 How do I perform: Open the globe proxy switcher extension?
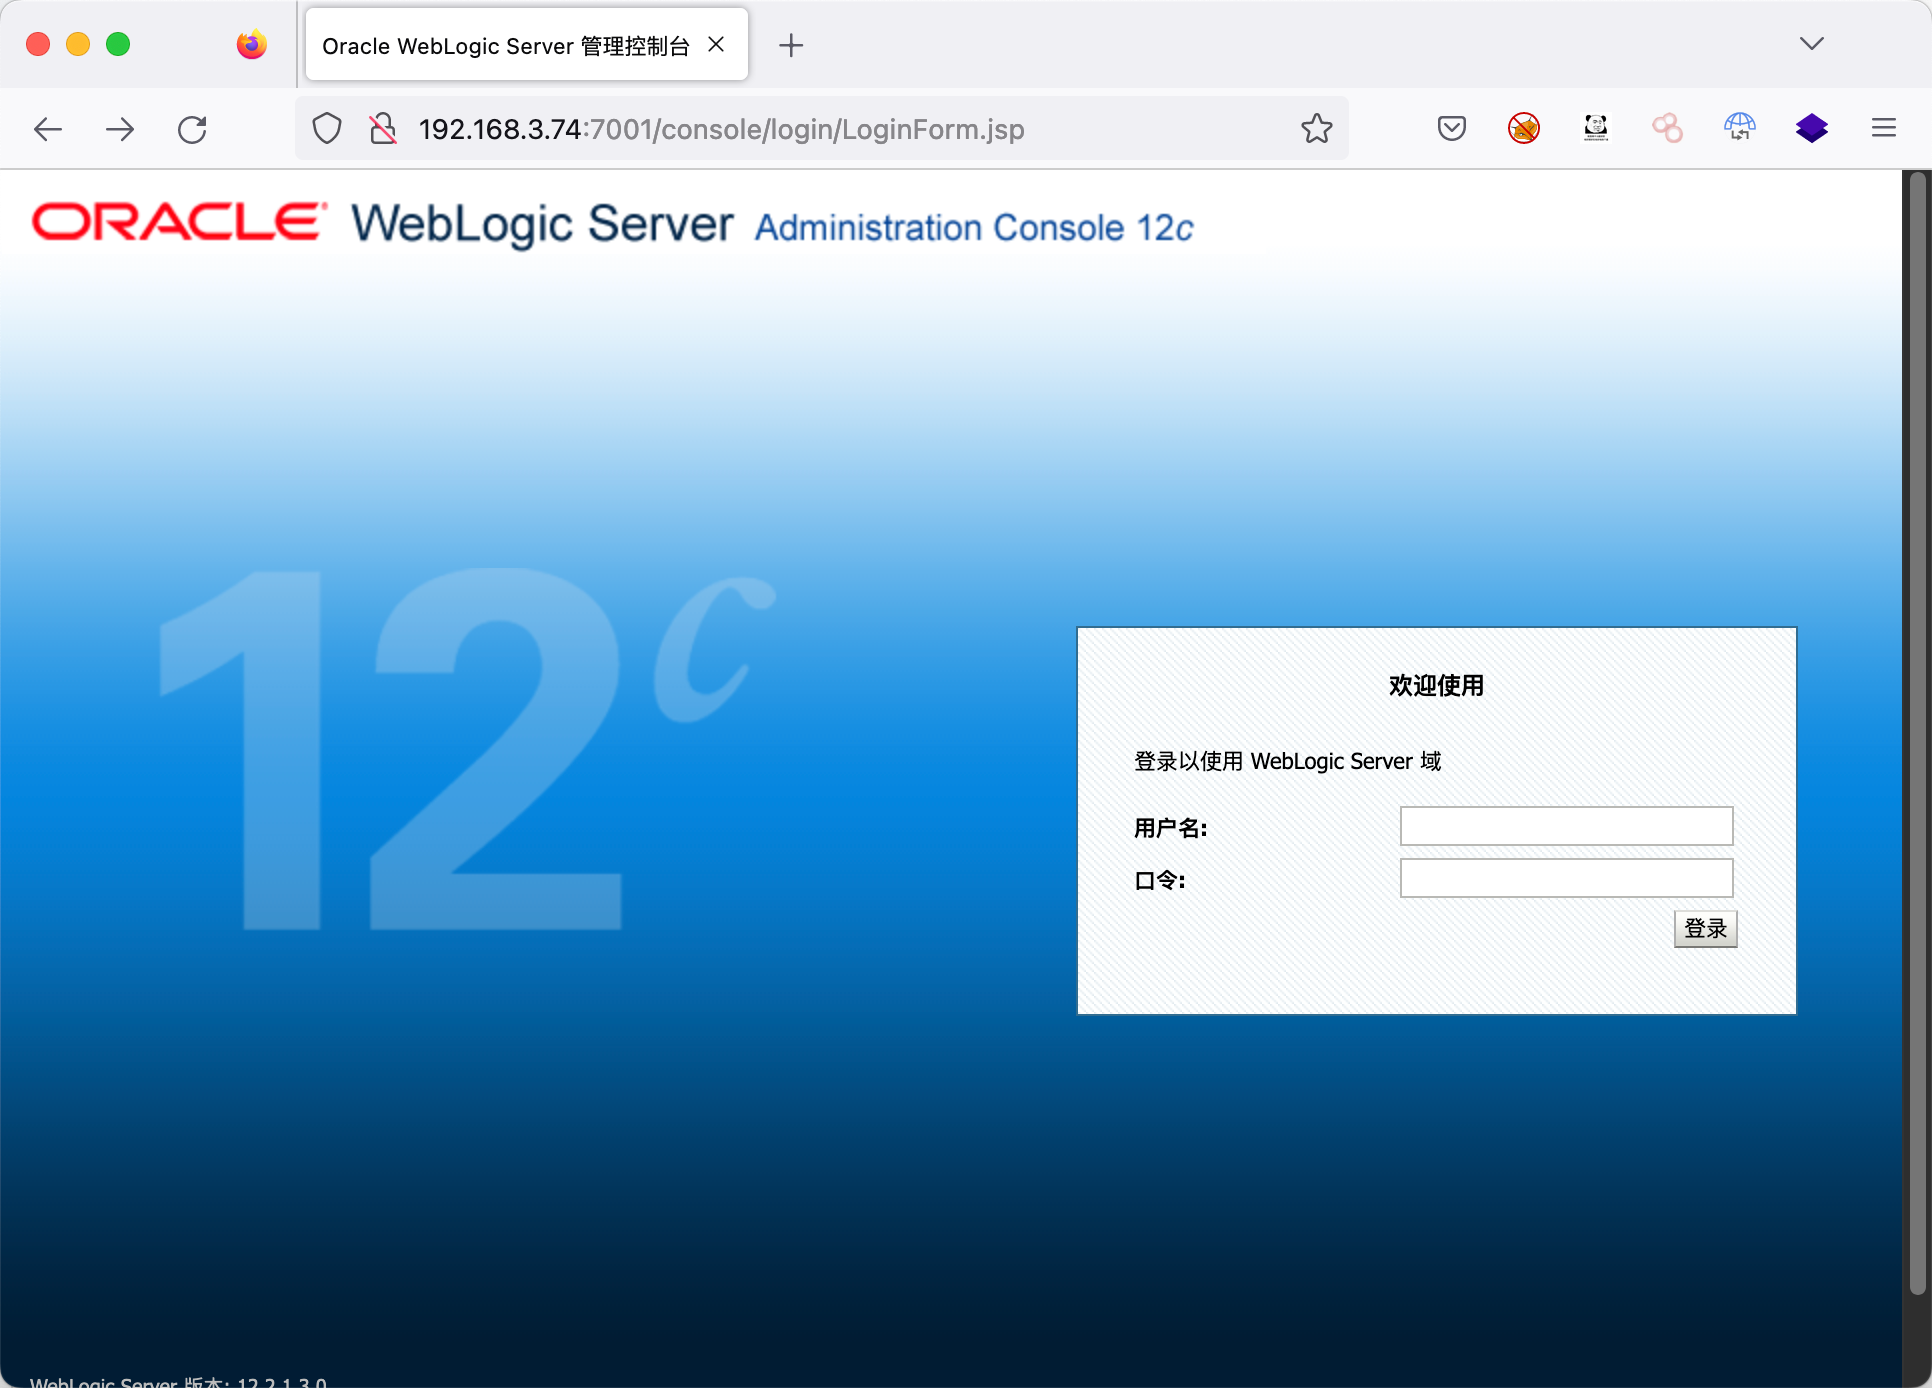(1739, 128)
